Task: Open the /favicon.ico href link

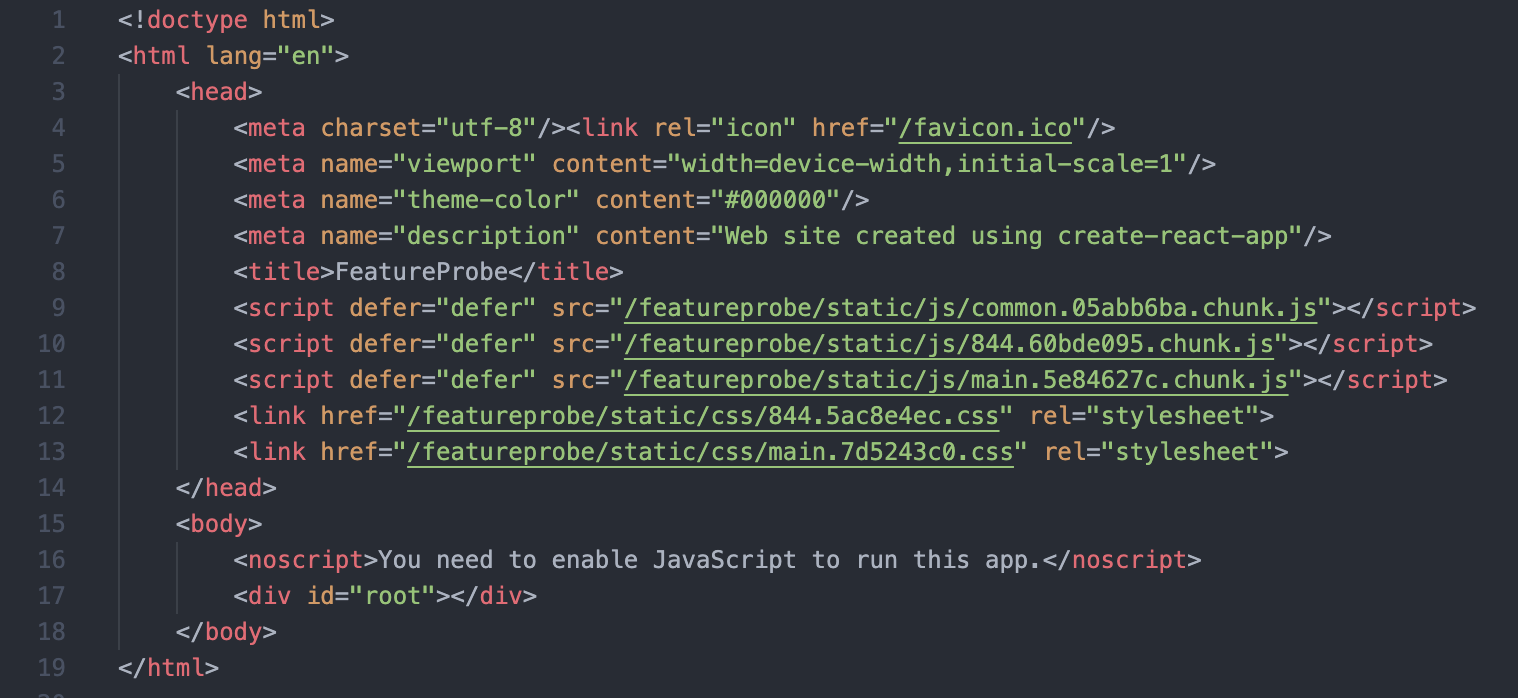Action: pyautogui.click(x=991, y=128)
